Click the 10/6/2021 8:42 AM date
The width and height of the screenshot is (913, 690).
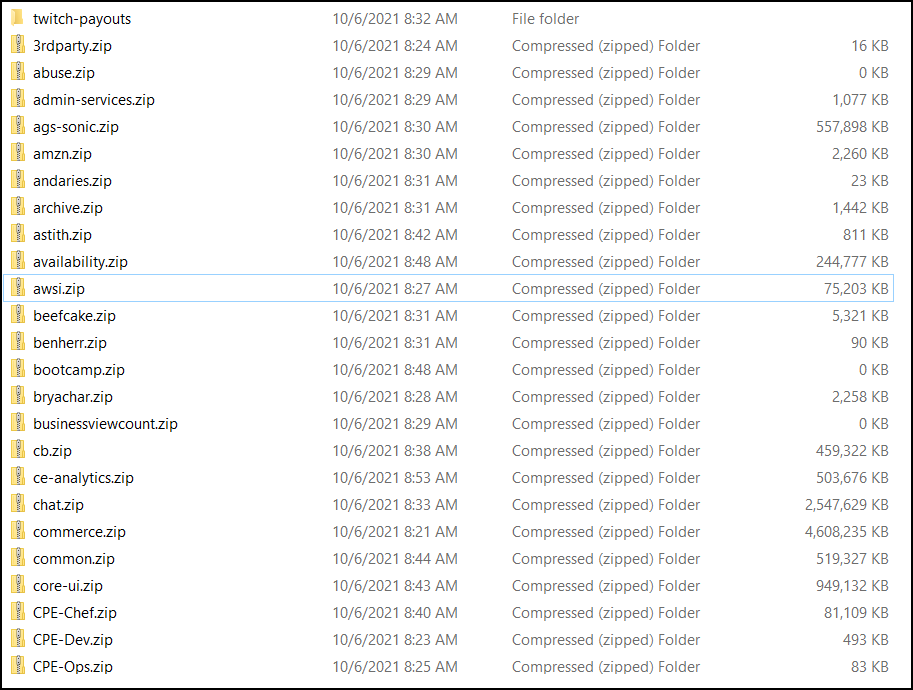click(395, 235)
